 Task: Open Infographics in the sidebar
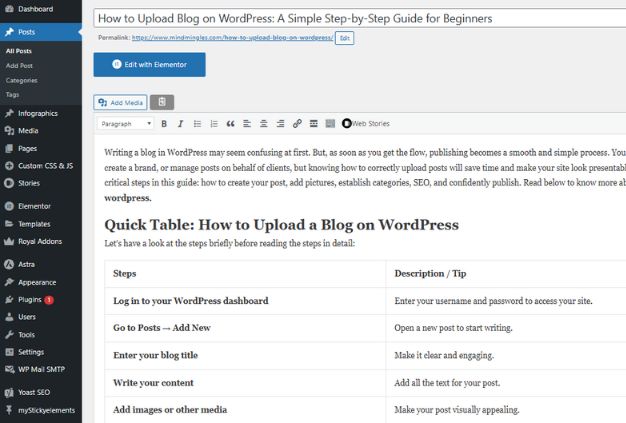41,113
